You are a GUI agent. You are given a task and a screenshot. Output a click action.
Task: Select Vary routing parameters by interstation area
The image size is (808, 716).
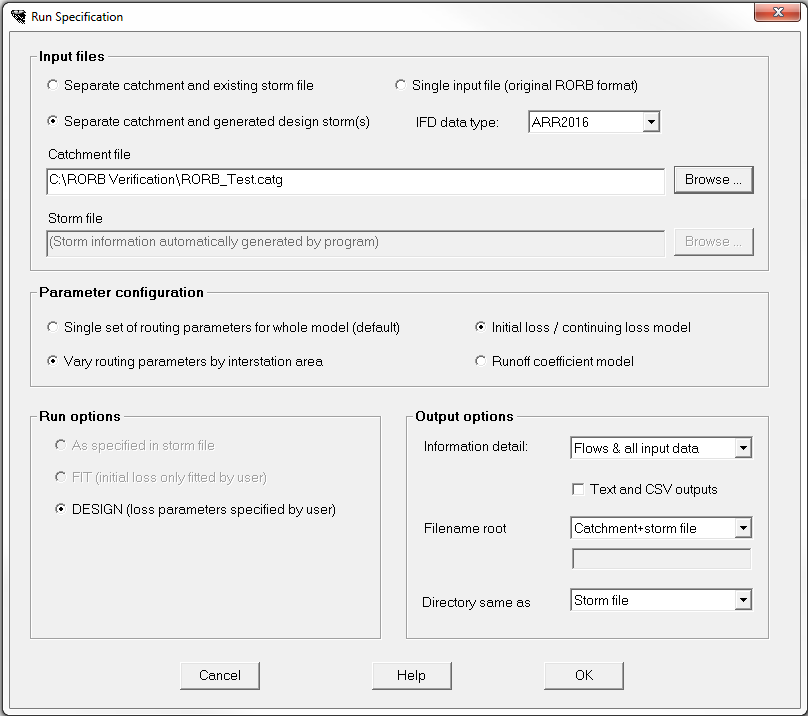coord(53,361)
